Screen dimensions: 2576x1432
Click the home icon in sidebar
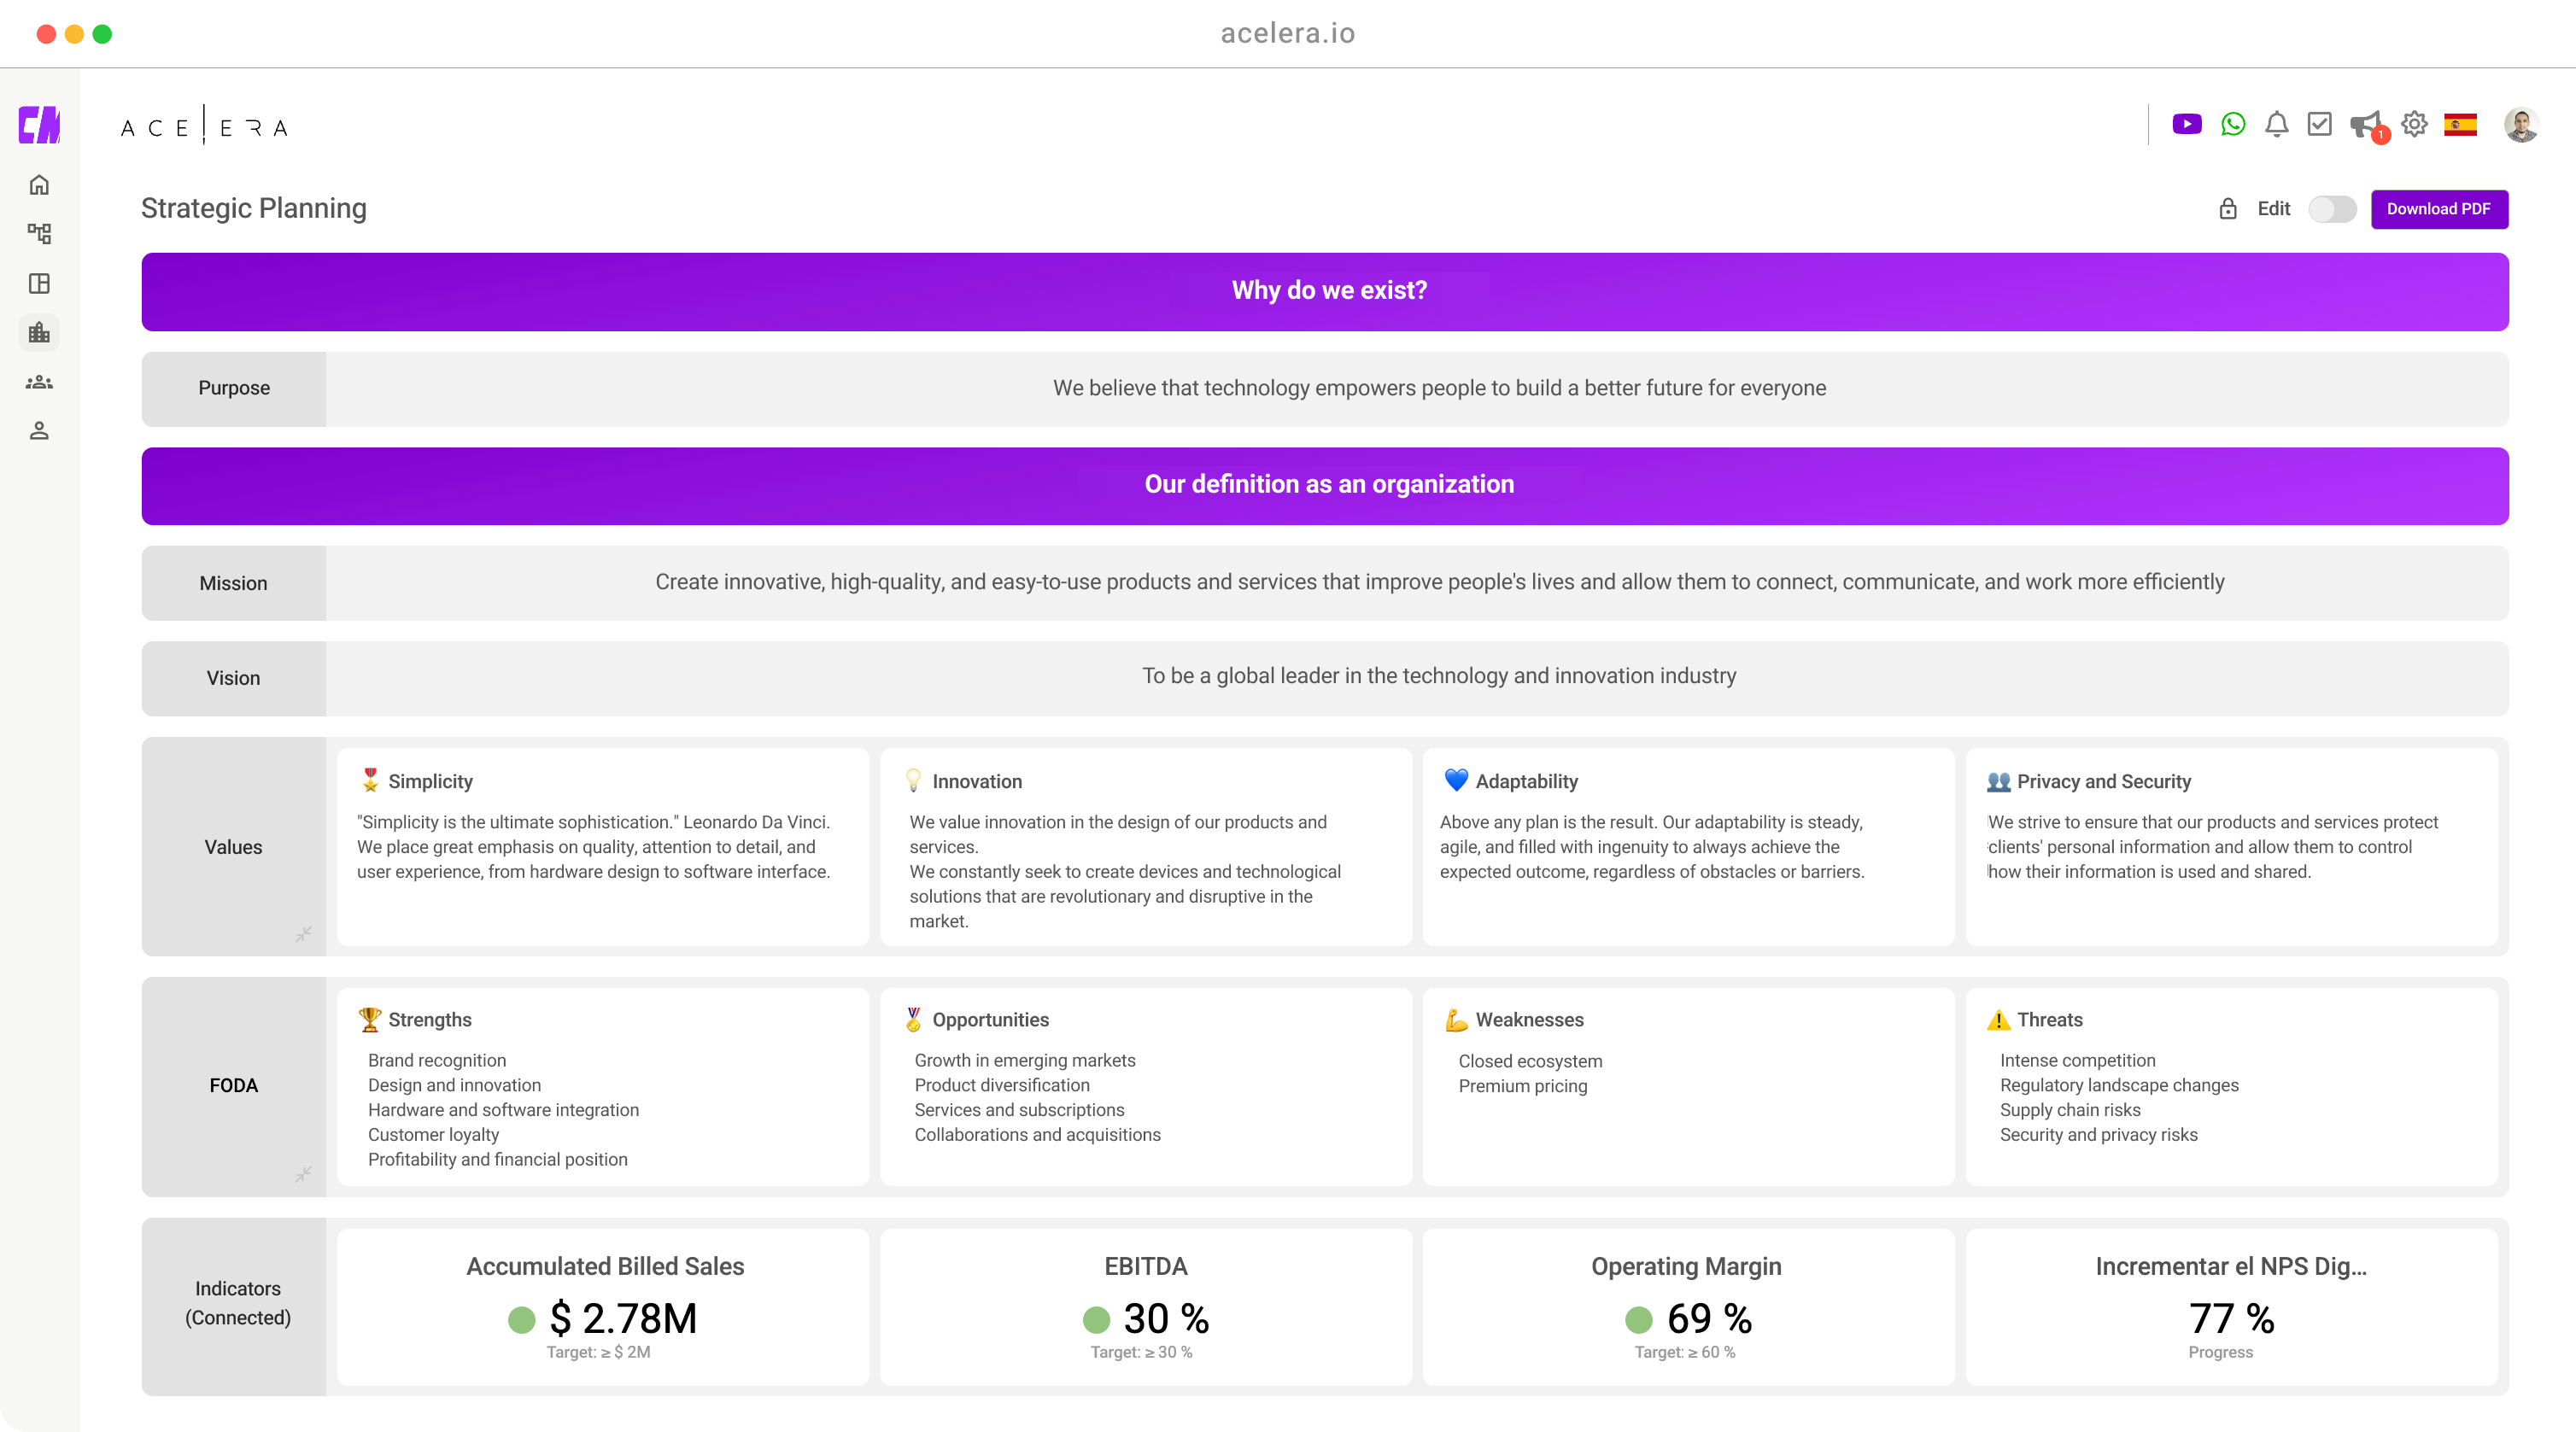point(39,185)
